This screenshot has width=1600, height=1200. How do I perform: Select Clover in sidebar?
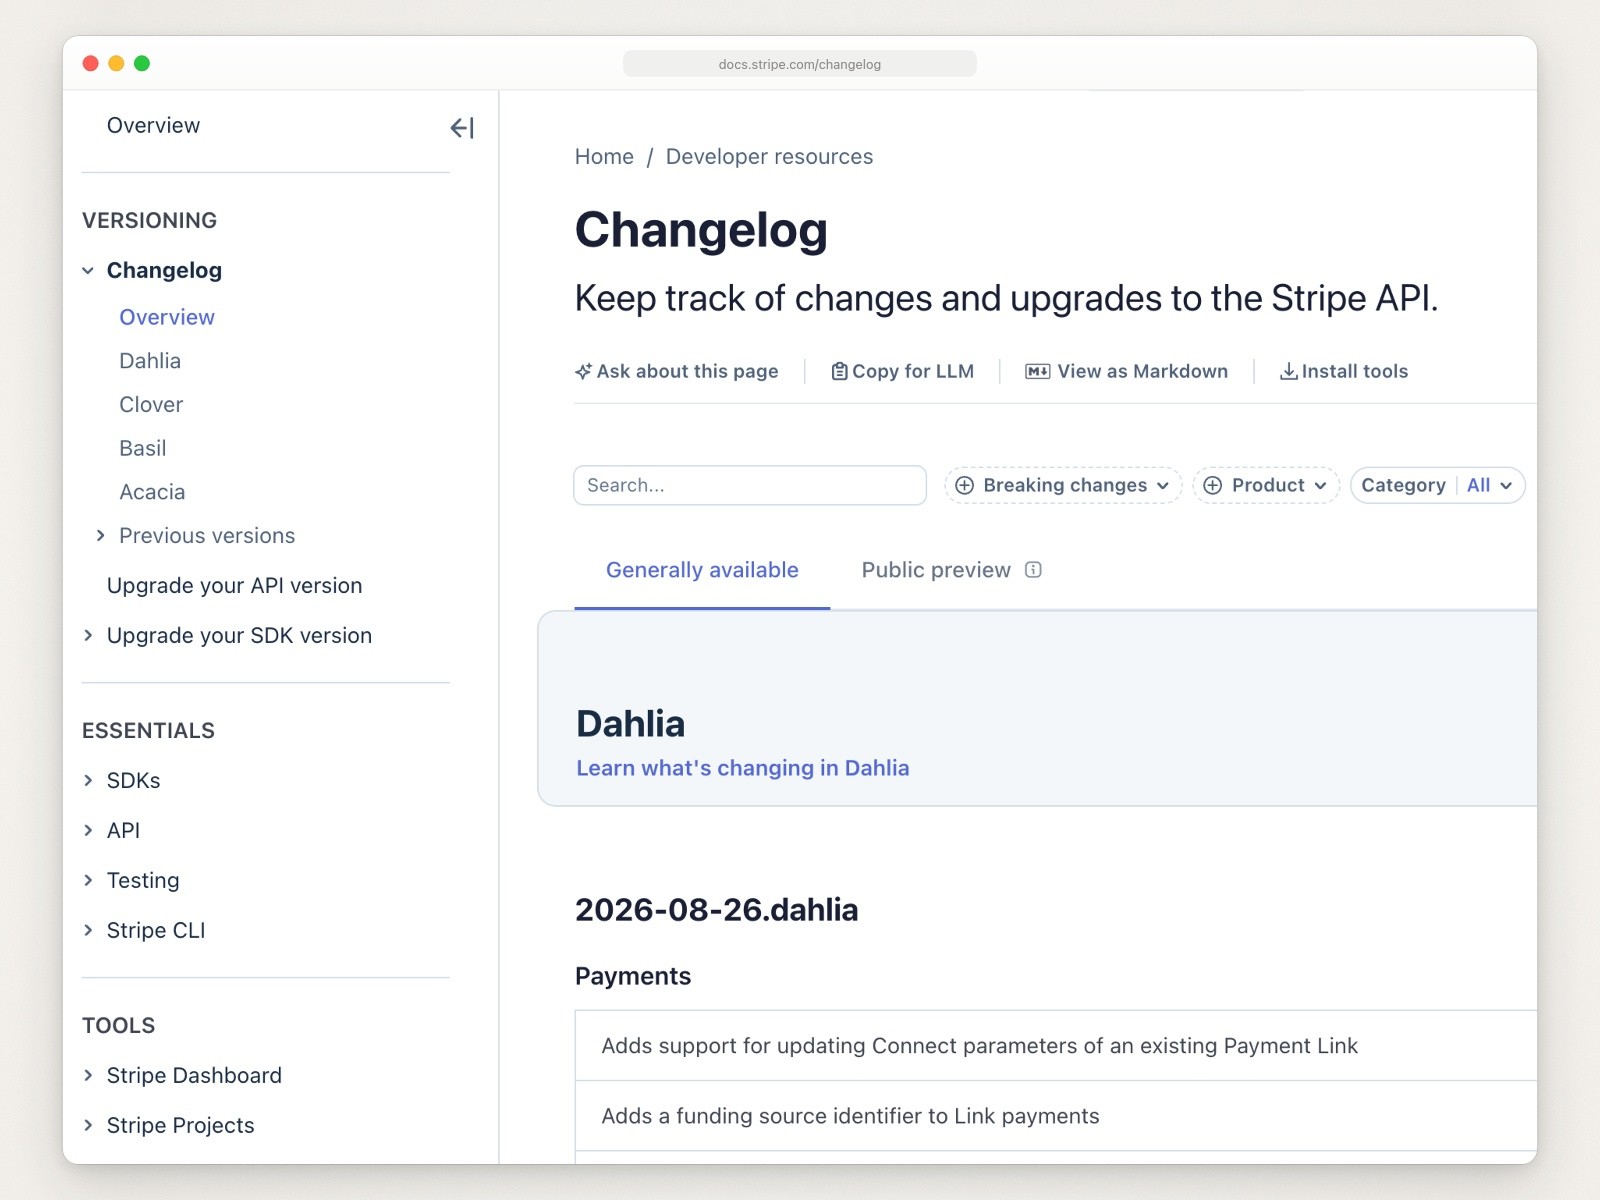151,405
